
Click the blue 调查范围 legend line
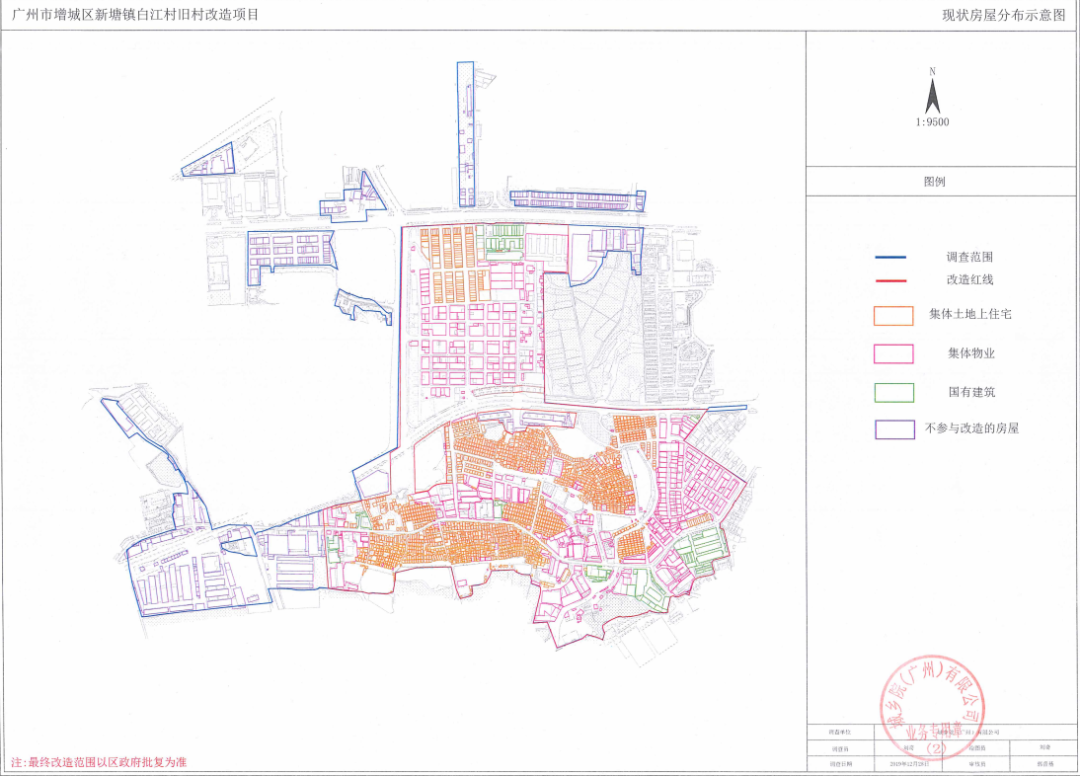(891, 258)
